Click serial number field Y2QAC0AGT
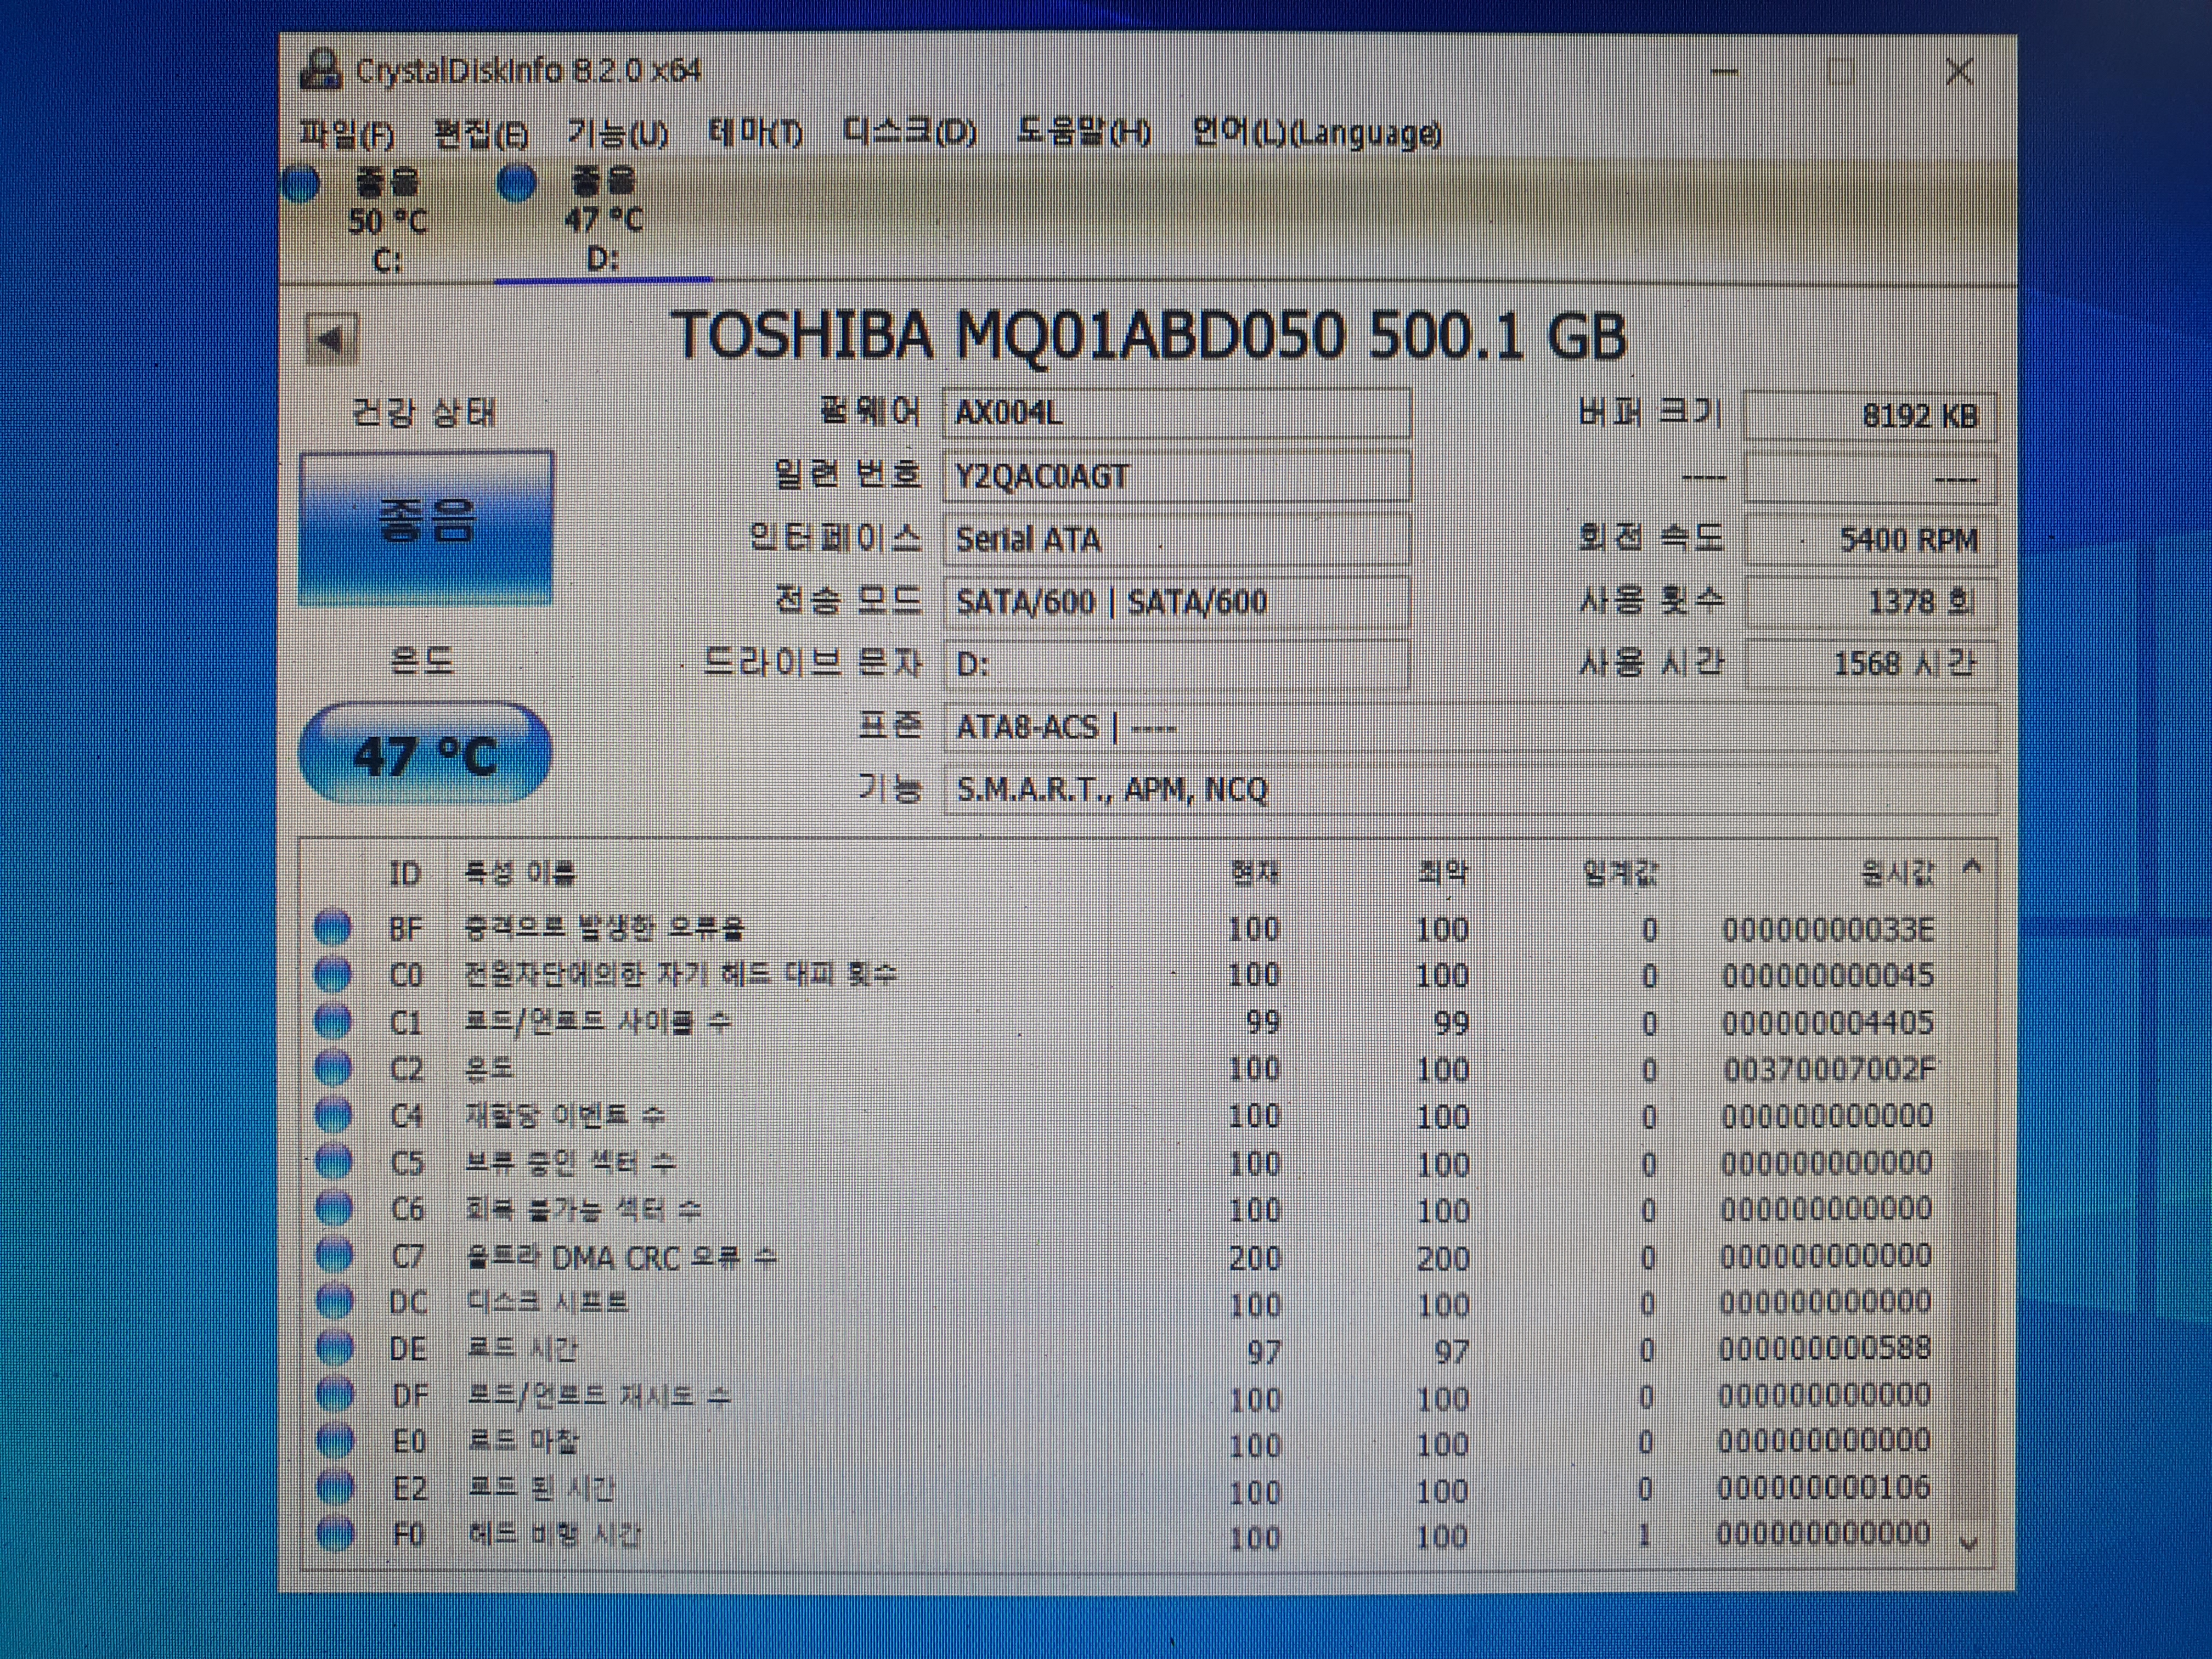 1177,476
